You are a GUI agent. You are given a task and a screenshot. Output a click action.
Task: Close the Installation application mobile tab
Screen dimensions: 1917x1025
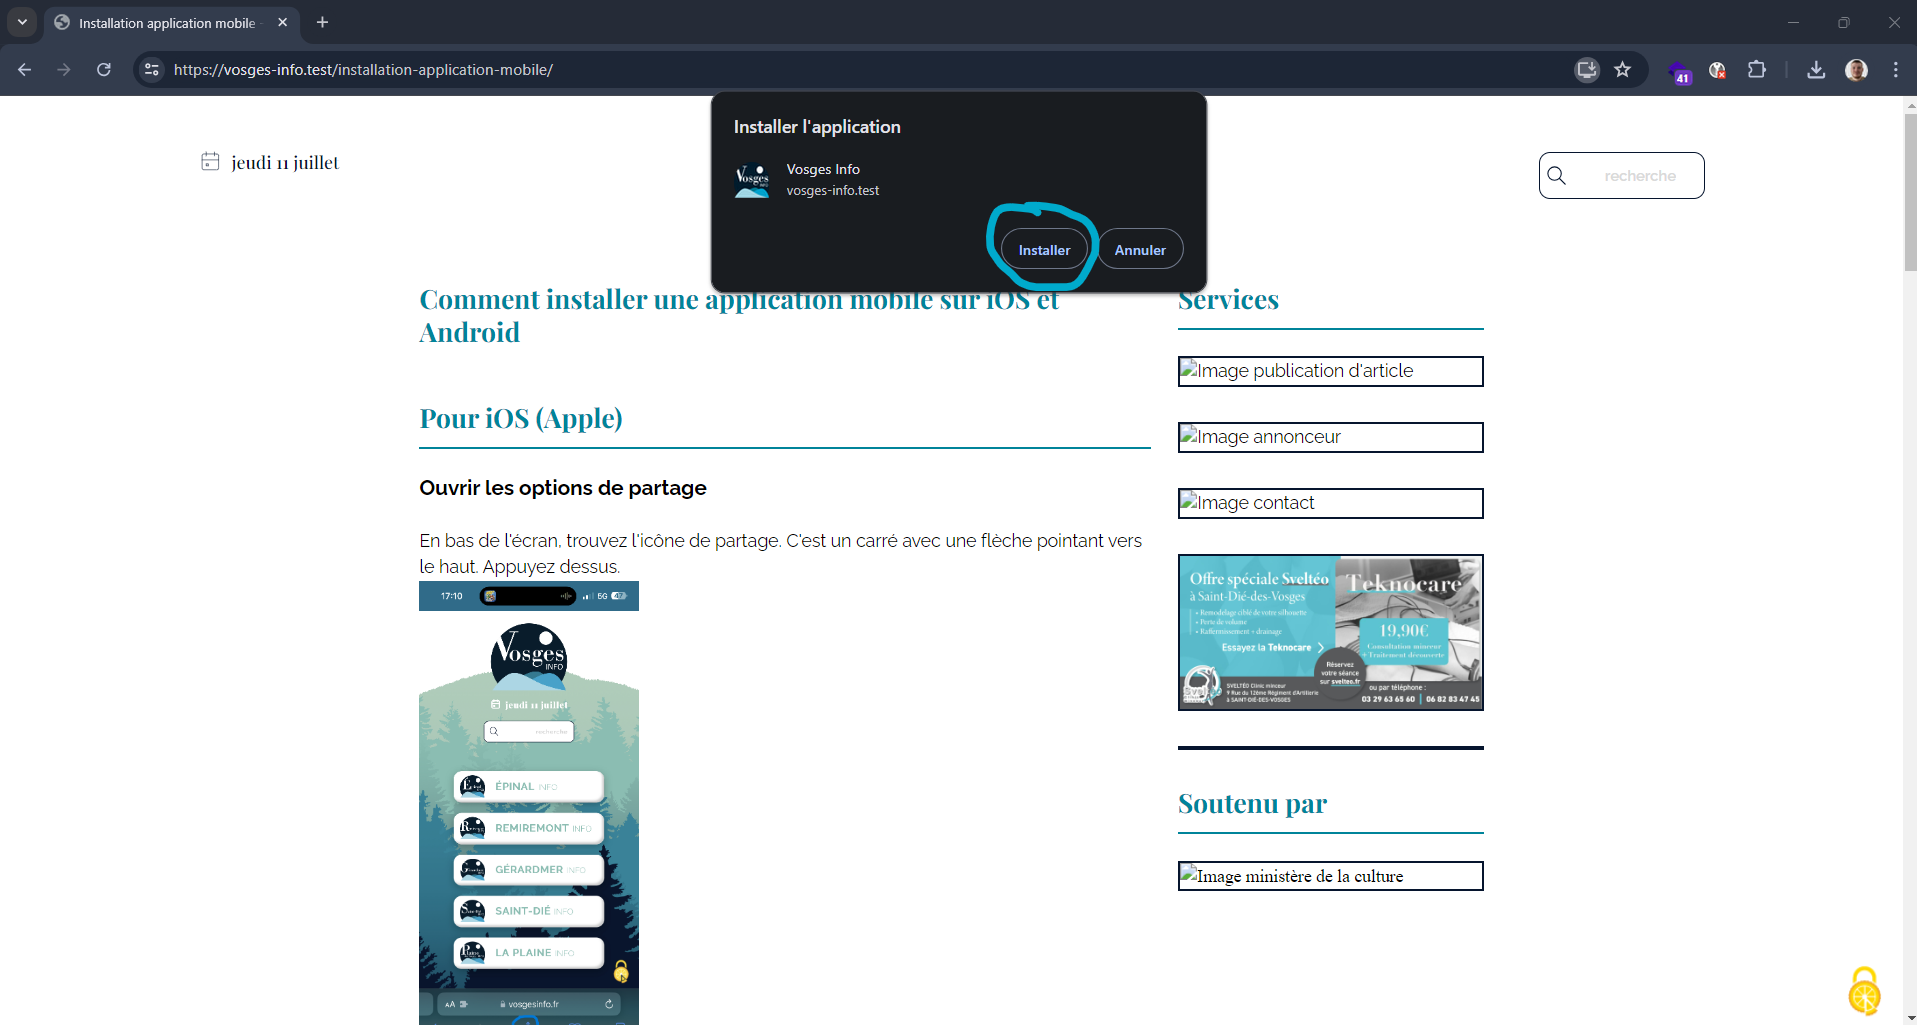[x=283, y=22]
